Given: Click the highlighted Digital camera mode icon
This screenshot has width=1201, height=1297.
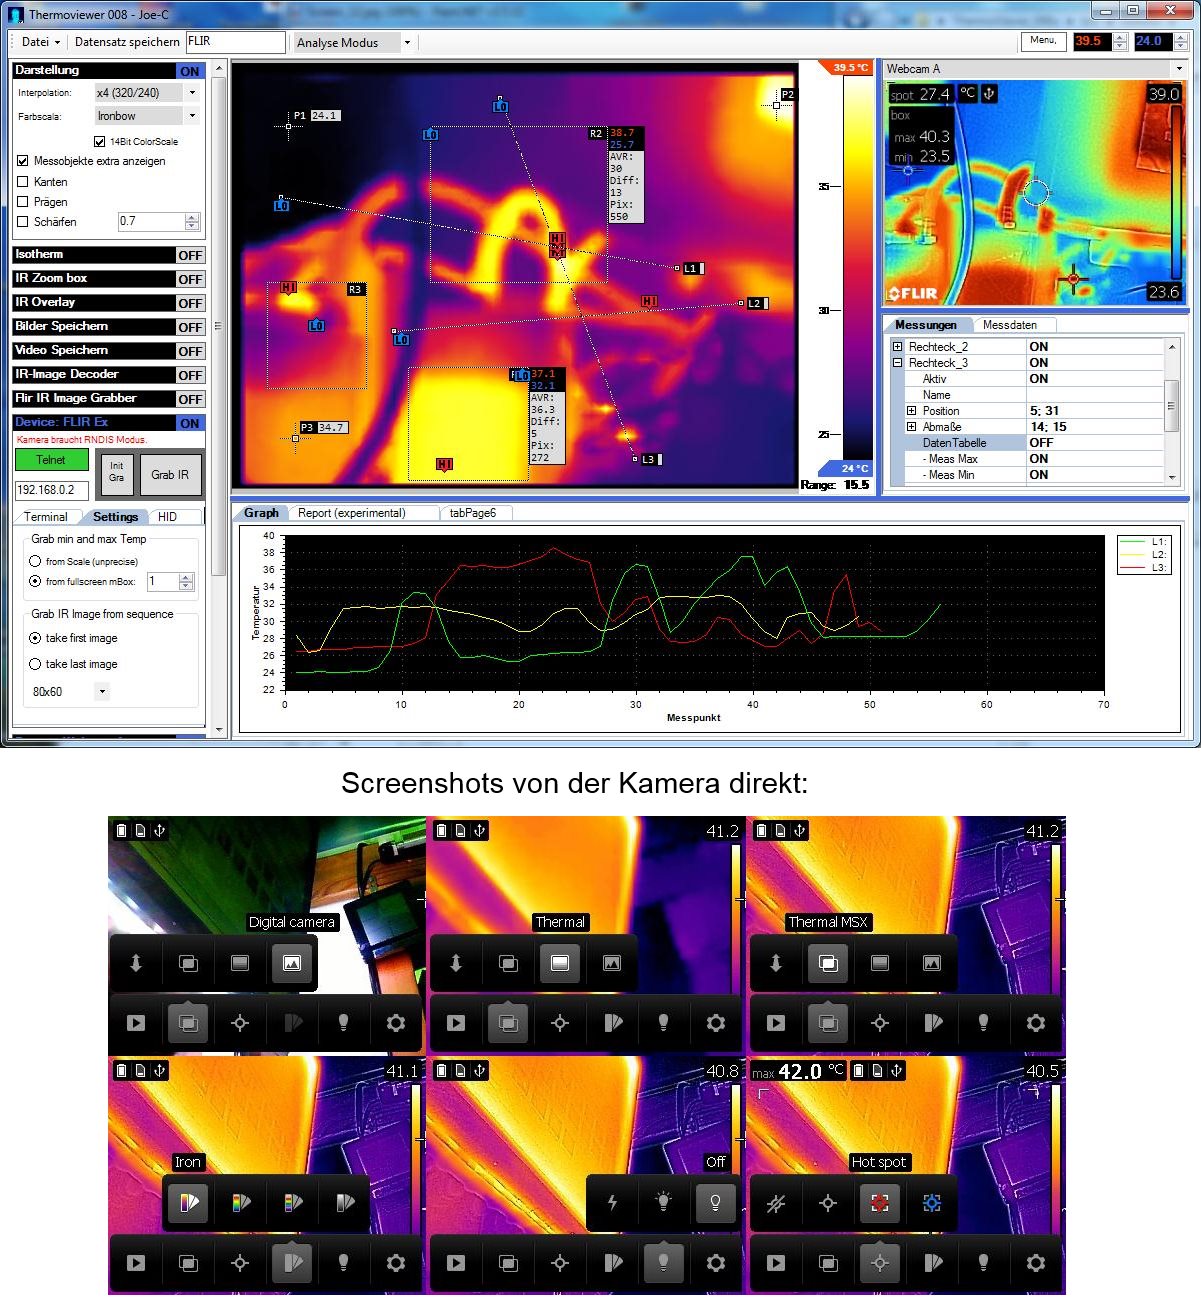Looking at the screenshot, I should point(292,963).
